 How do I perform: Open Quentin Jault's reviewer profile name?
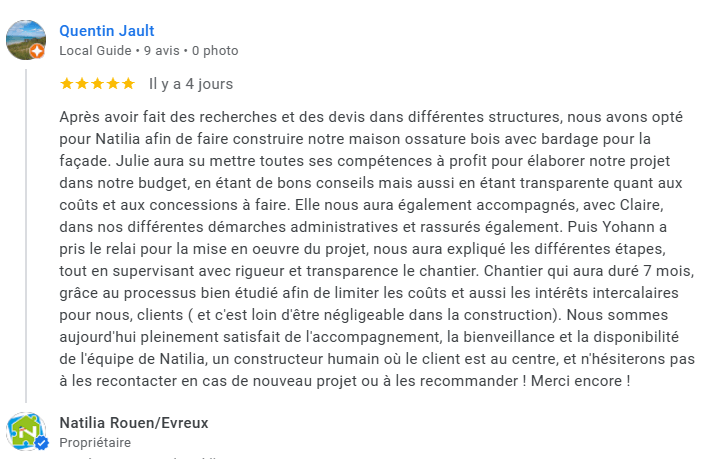[x=107, y=31]
